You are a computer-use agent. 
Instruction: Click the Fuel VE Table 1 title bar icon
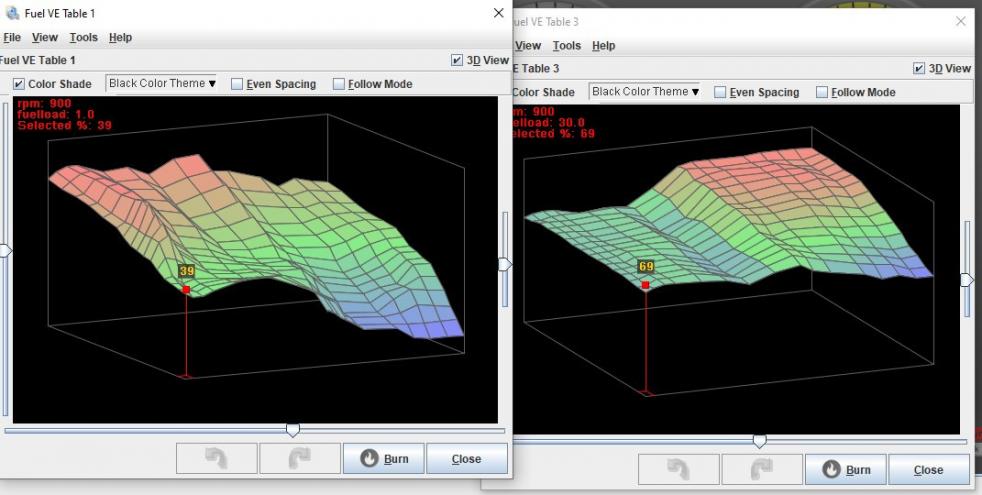11,13
